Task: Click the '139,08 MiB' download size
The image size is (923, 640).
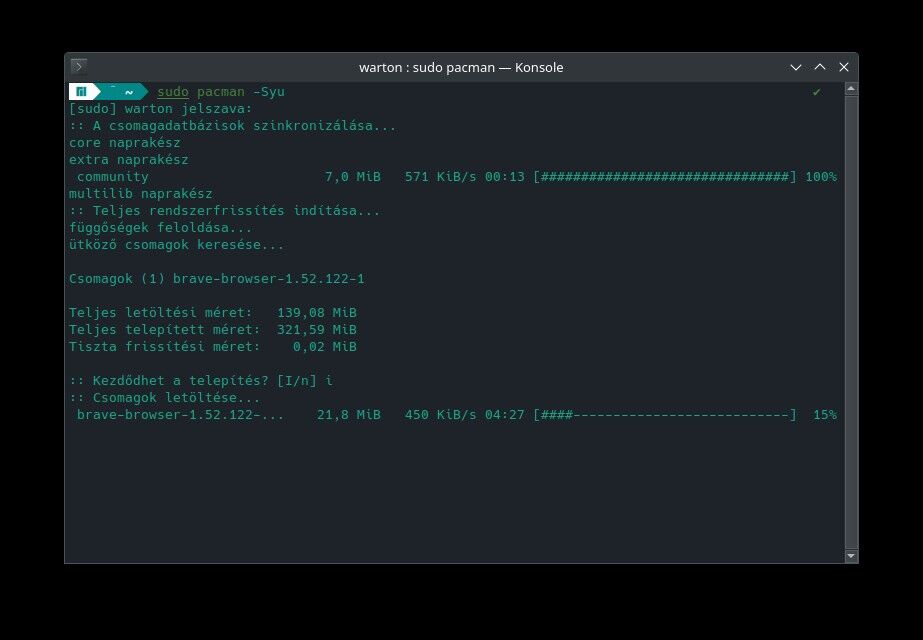Action: 317,313
